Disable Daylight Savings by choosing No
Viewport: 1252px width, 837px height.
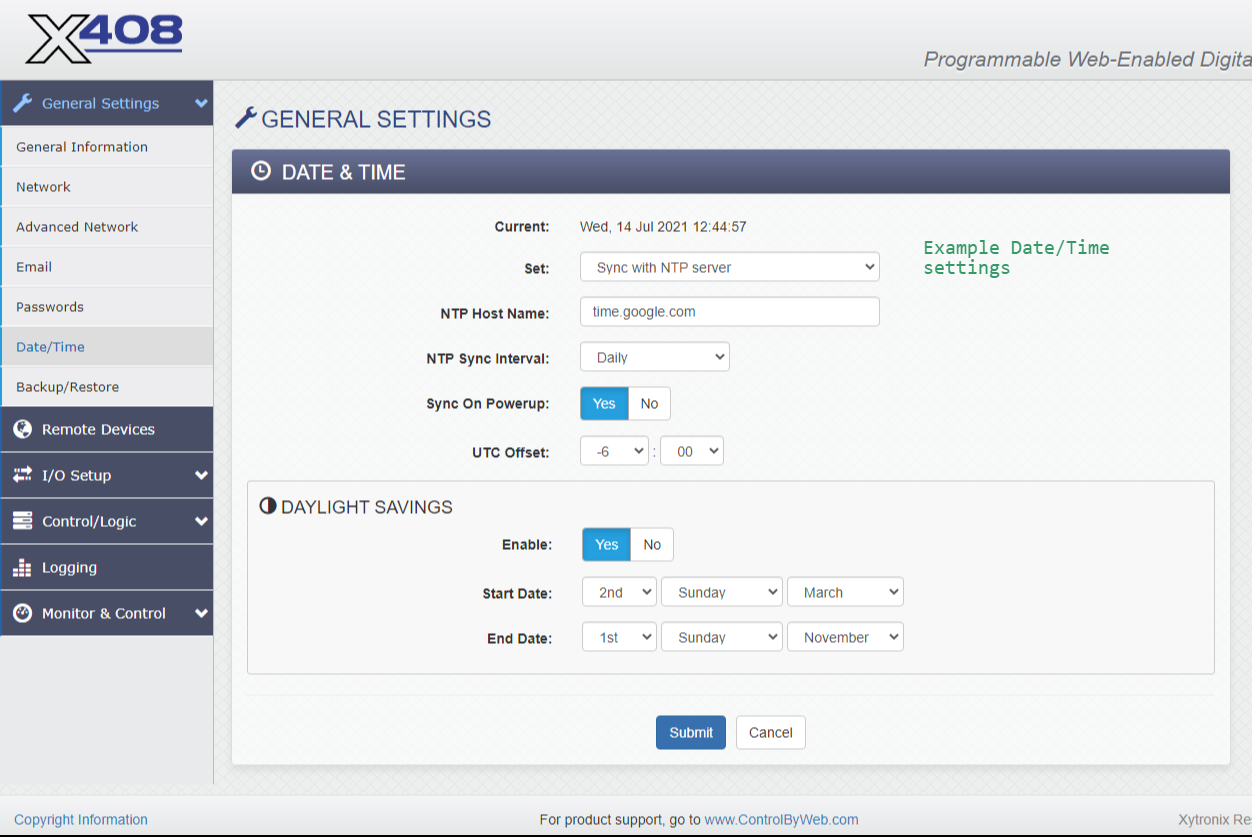pyautogui.click(x=652, y=545)
